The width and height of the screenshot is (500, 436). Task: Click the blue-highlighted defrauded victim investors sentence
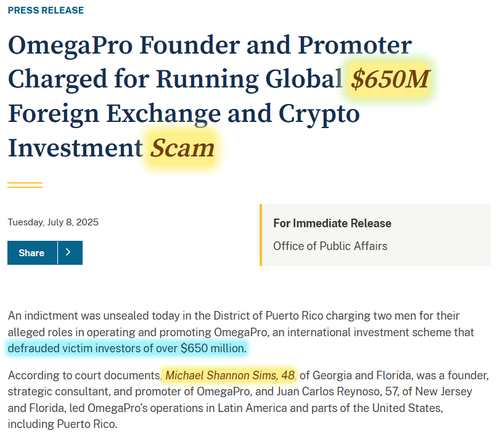(x=127, y=348)
